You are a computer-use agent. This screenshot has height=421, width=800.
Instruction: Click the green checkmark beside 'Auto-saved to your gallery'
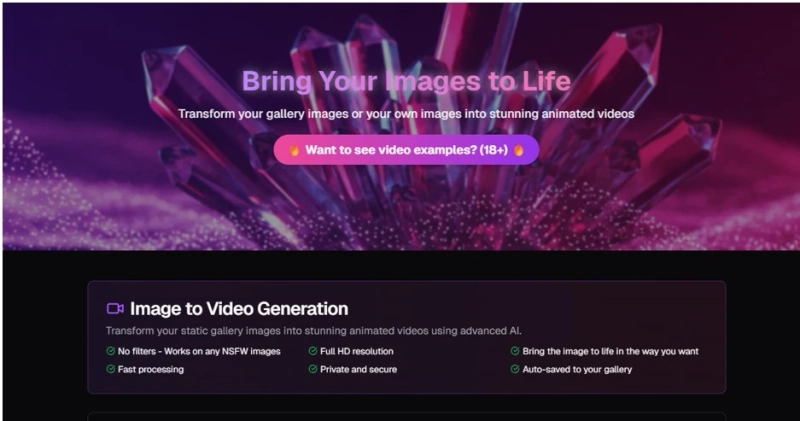515,369
